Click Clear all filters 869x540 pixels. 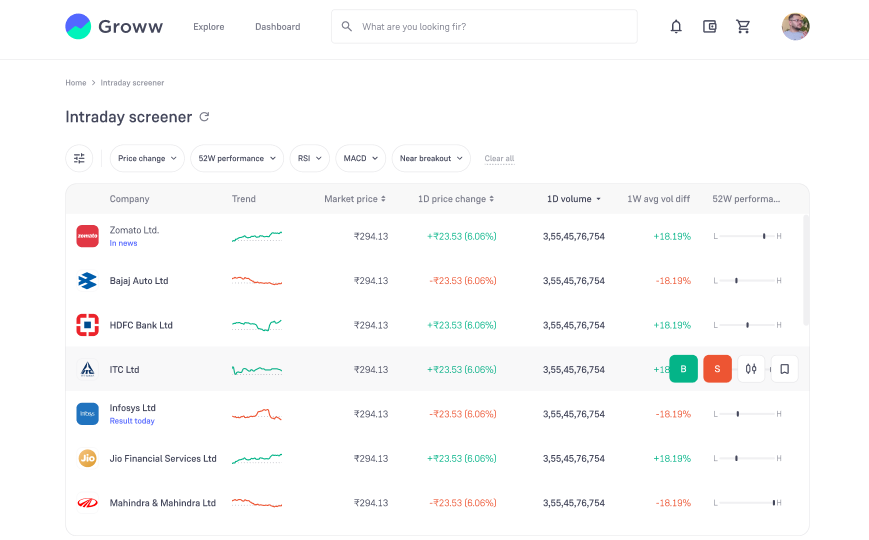(499, 159)
